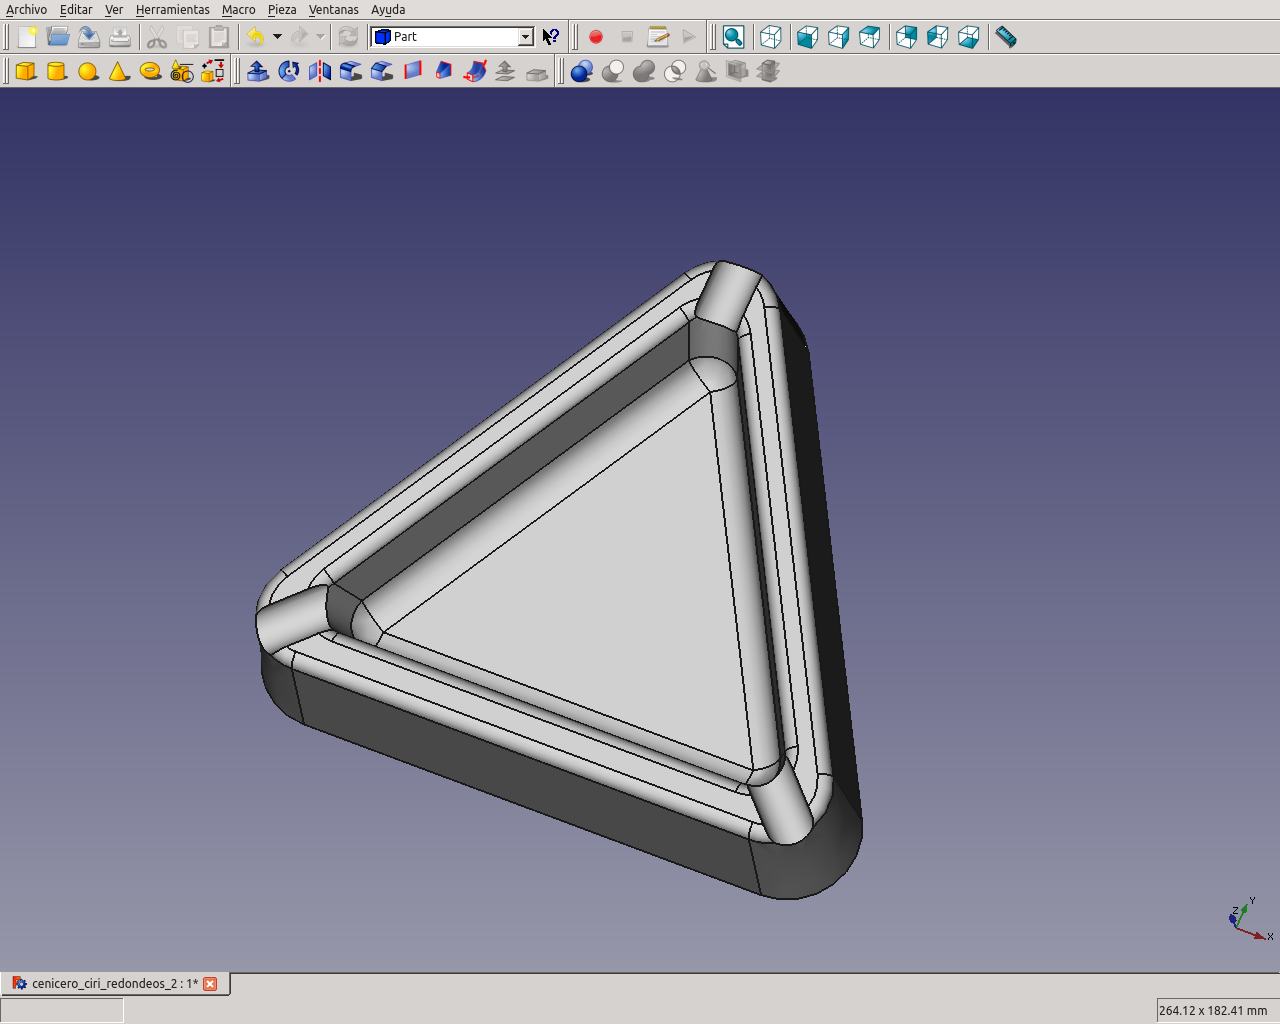Apply Intersection of two shapes

point(675,71)
